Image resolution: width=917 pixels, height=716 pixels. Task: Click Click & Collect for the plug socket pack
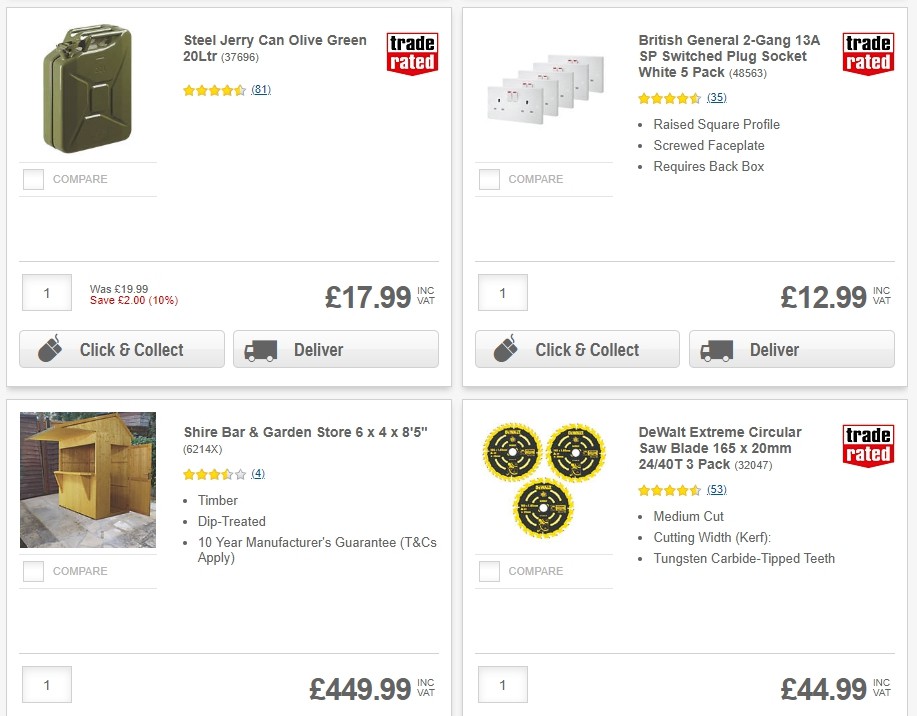tap(577, 350)
